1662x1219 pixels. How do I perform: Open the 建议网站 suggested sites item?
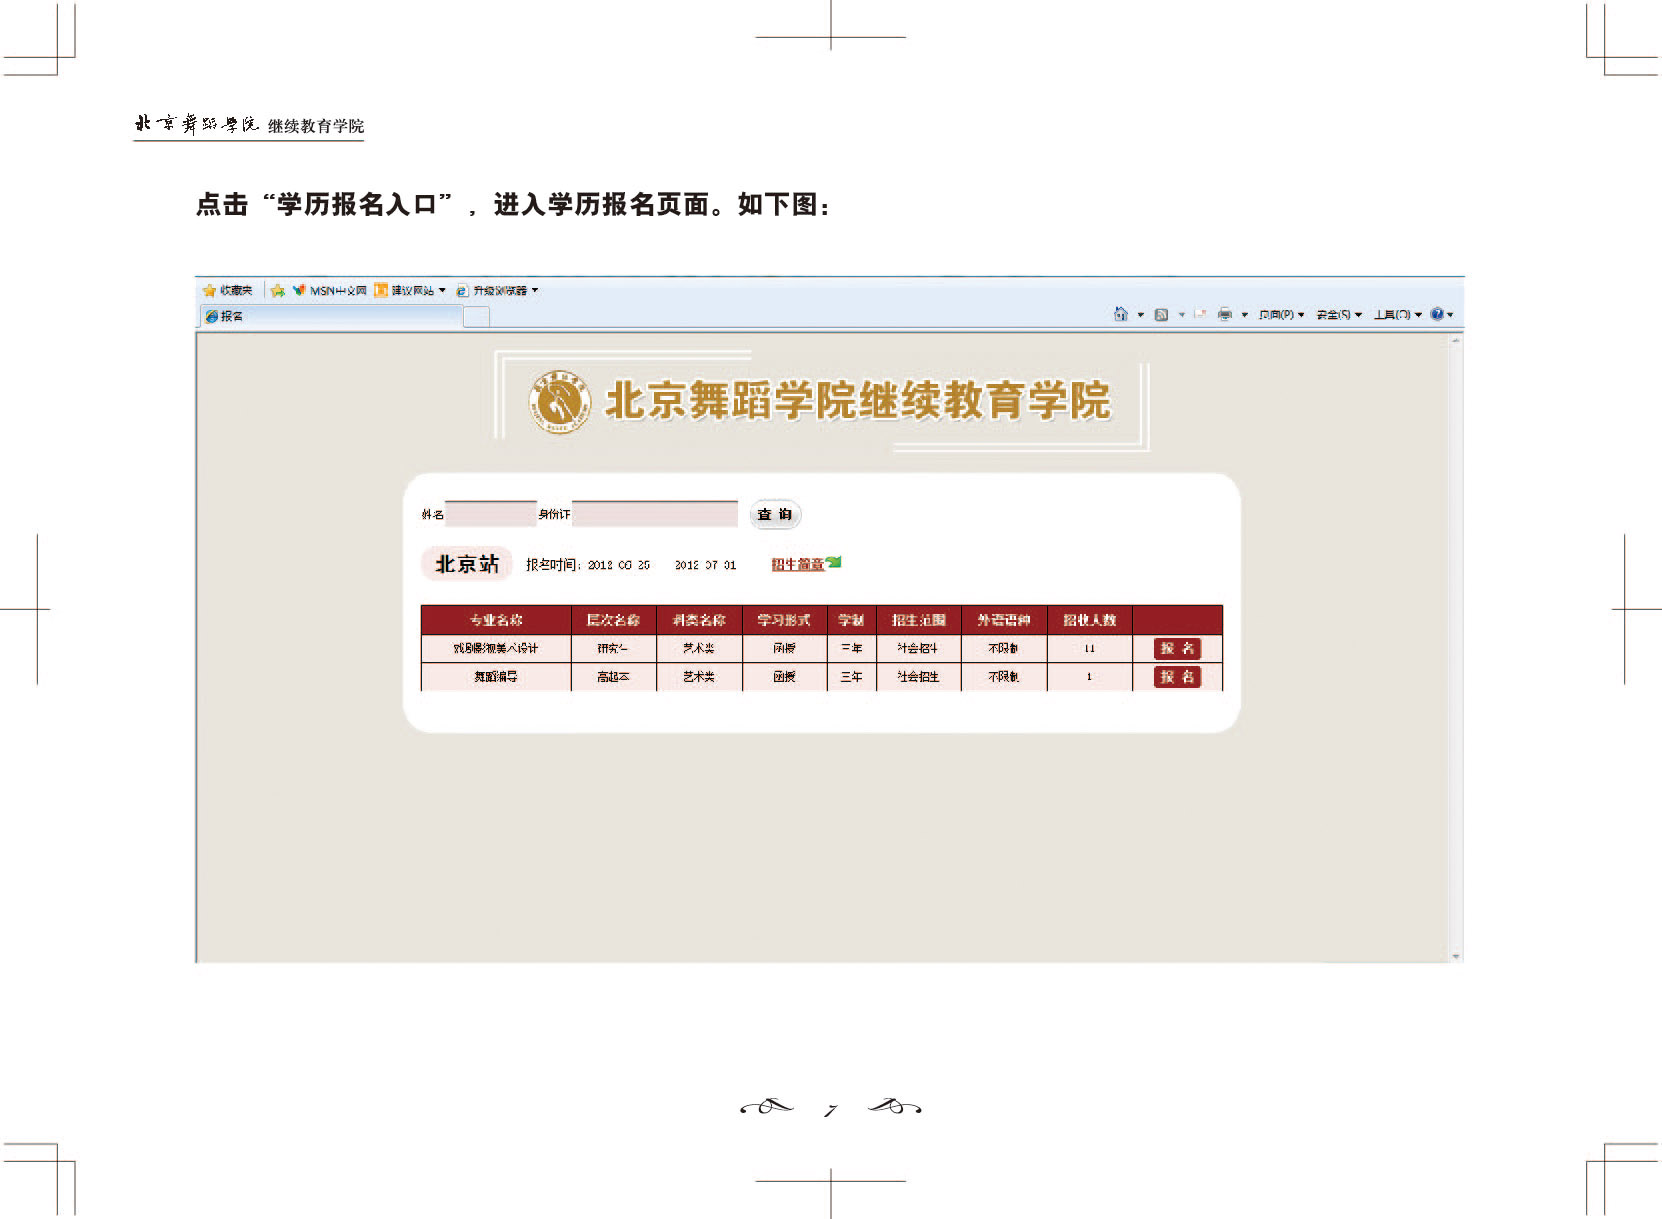(x=405, y=291)
